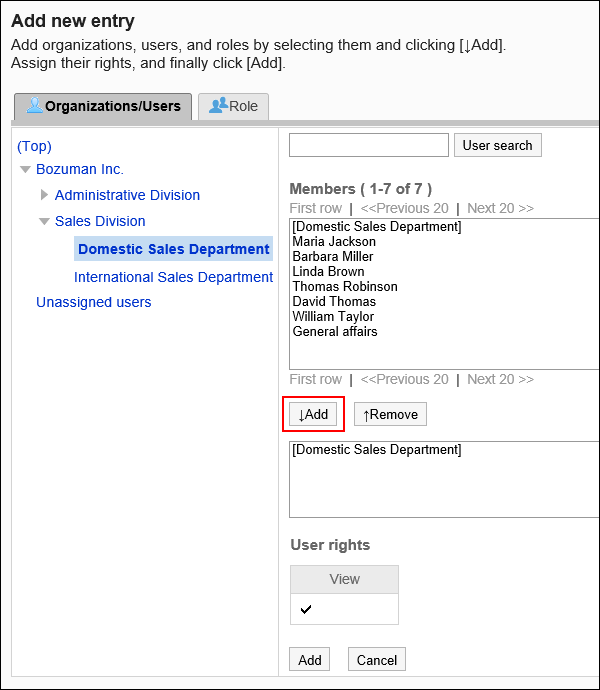Image resolution: width=600 pixels, height=690 pixels.
Task: Click 'Next 20 >>' below Members list
Action: (501, 379)
